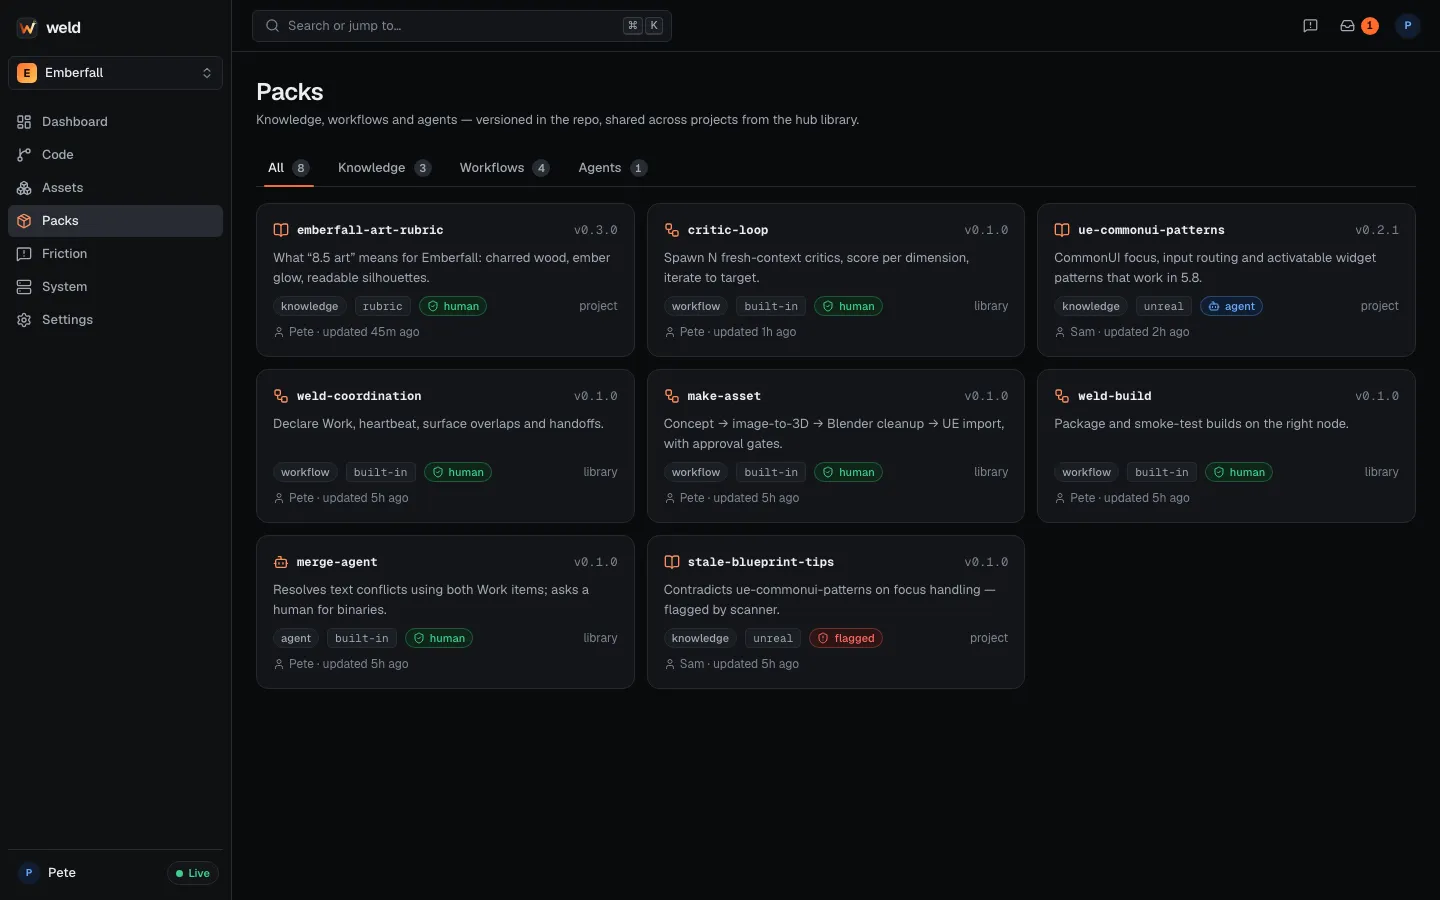Focus the Search or jump to field
Screen dimensions: 1440x900
pos(462,26)
